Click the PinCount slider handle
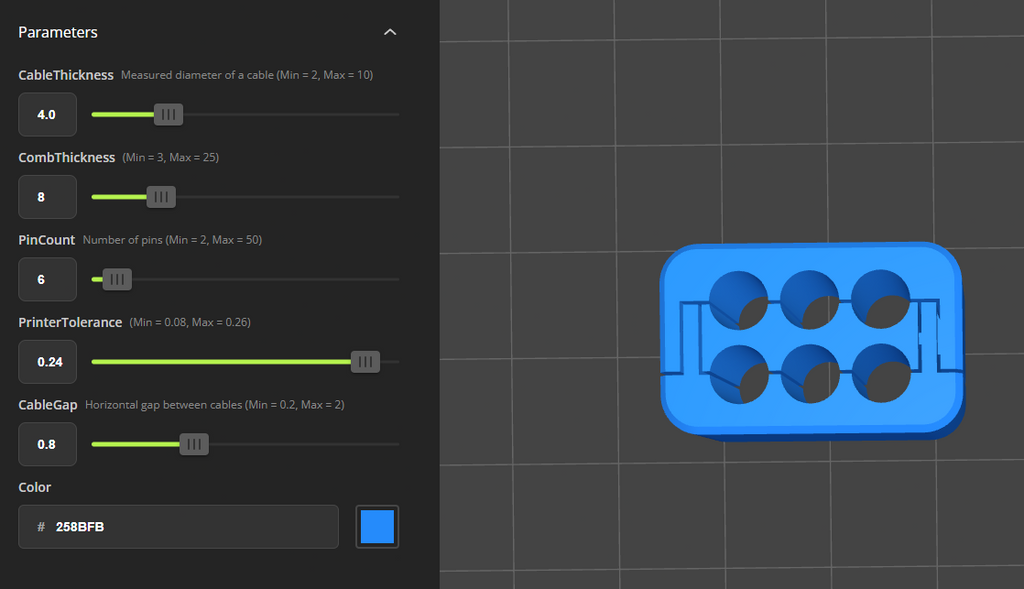The width and height of the screenshot is (1024, 589). 117,279
